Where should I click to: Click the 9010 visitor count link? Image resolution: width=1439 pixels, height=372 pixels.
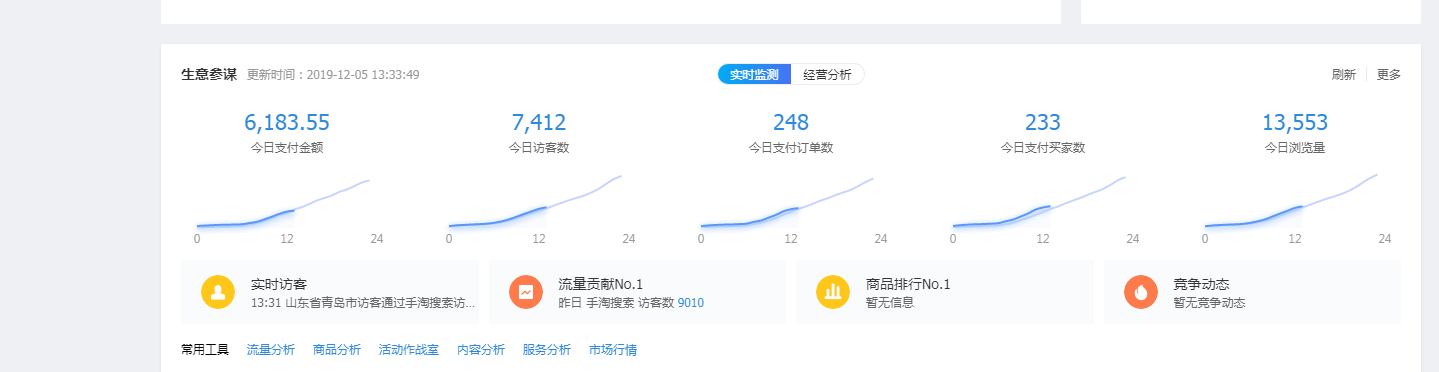click(691, 302)
